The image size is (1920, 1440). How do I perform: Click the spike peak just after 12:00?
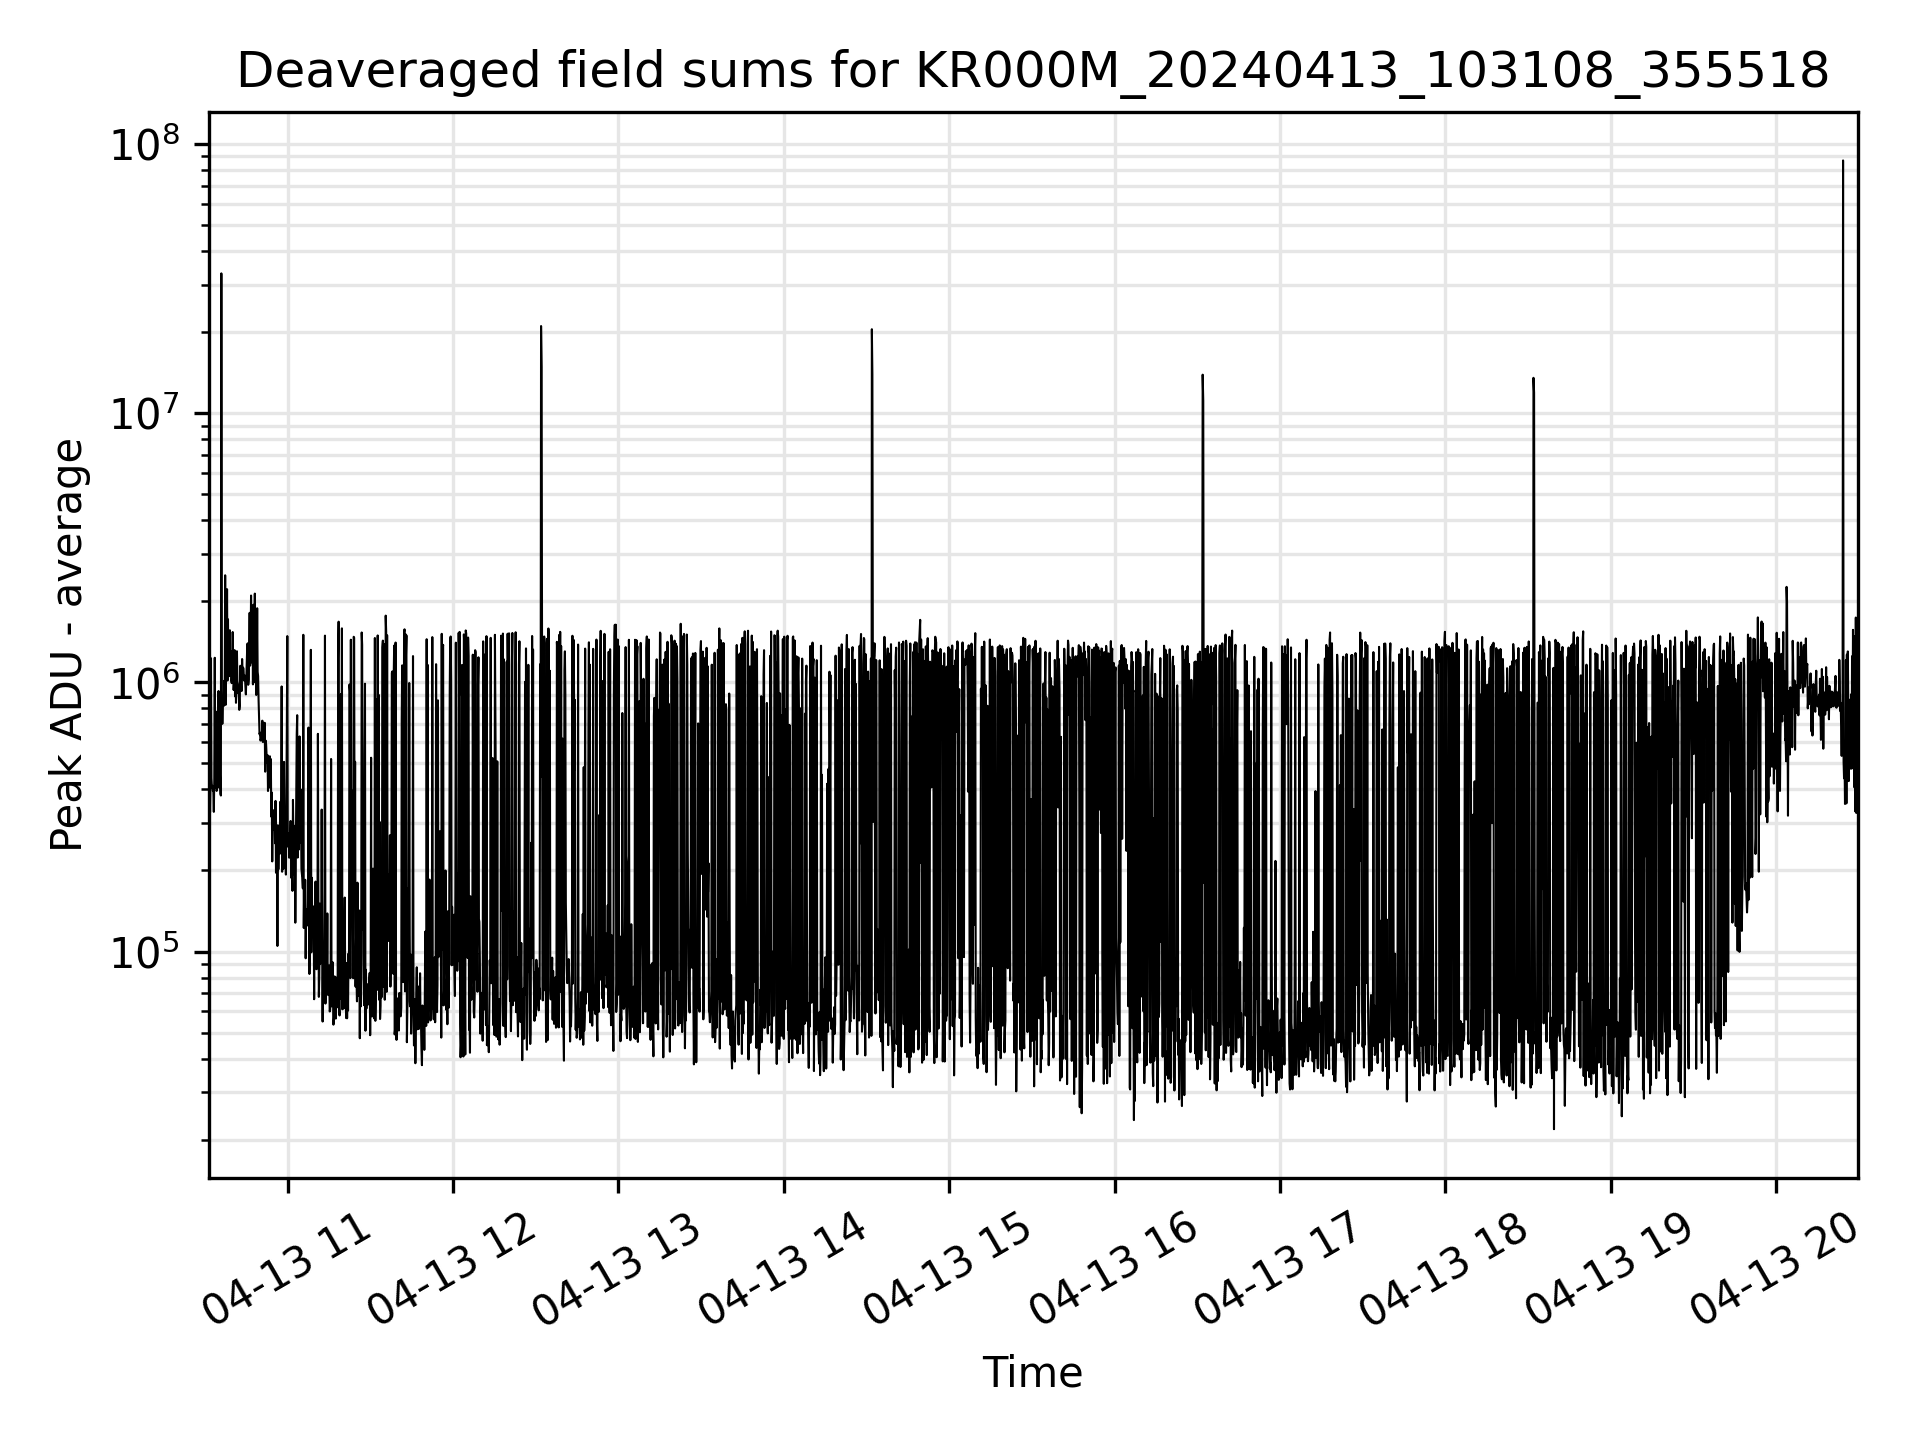pos(541,327)
